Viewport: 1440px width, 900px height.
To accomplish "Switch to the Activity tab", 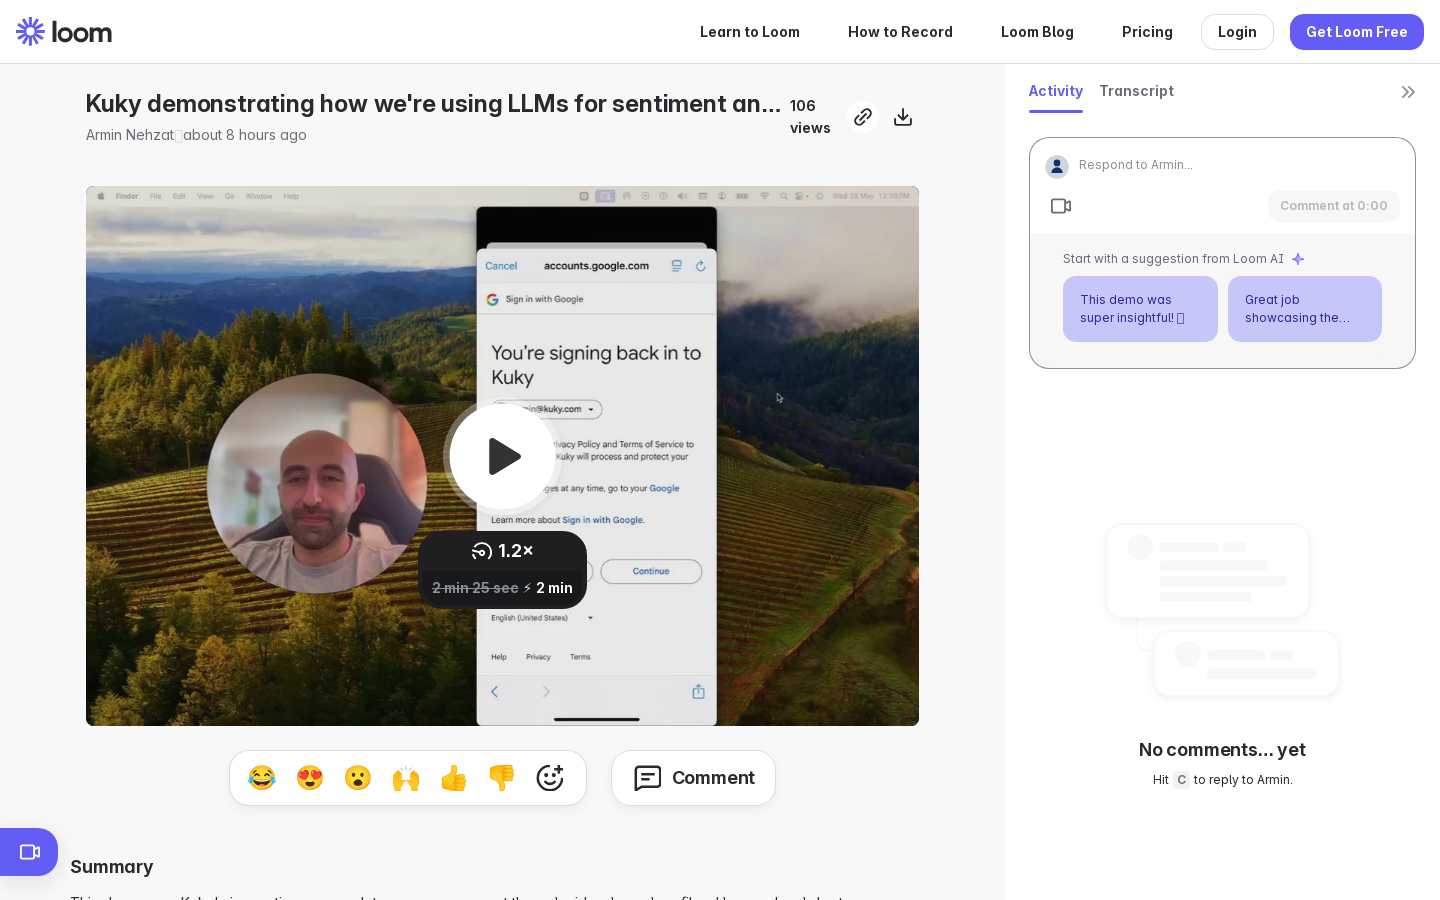I will tap(1056, 91).
